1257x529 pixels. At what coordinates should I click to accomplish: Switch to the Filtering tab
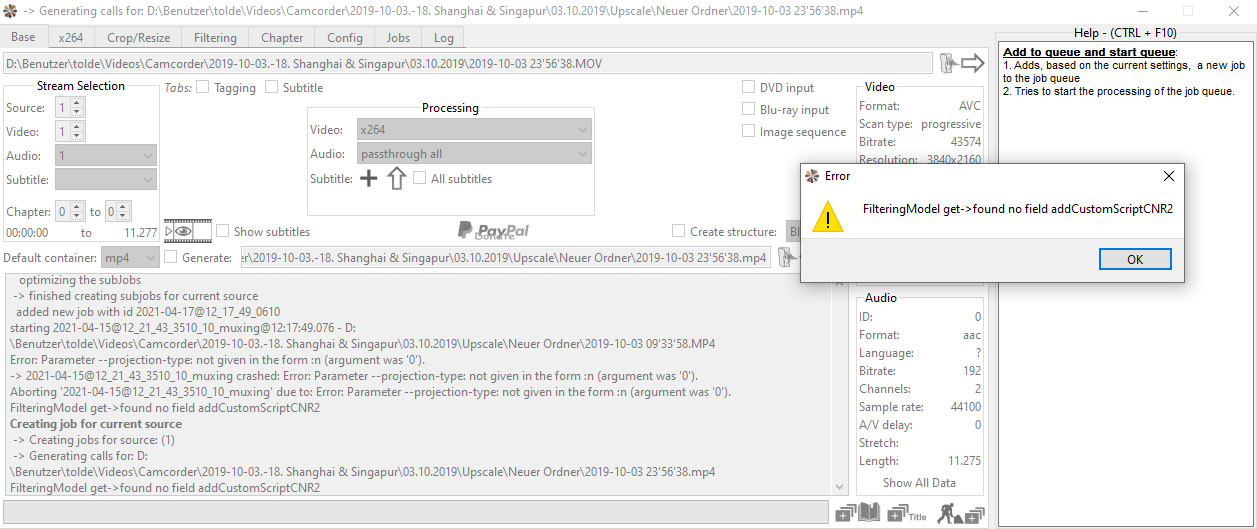215,38
